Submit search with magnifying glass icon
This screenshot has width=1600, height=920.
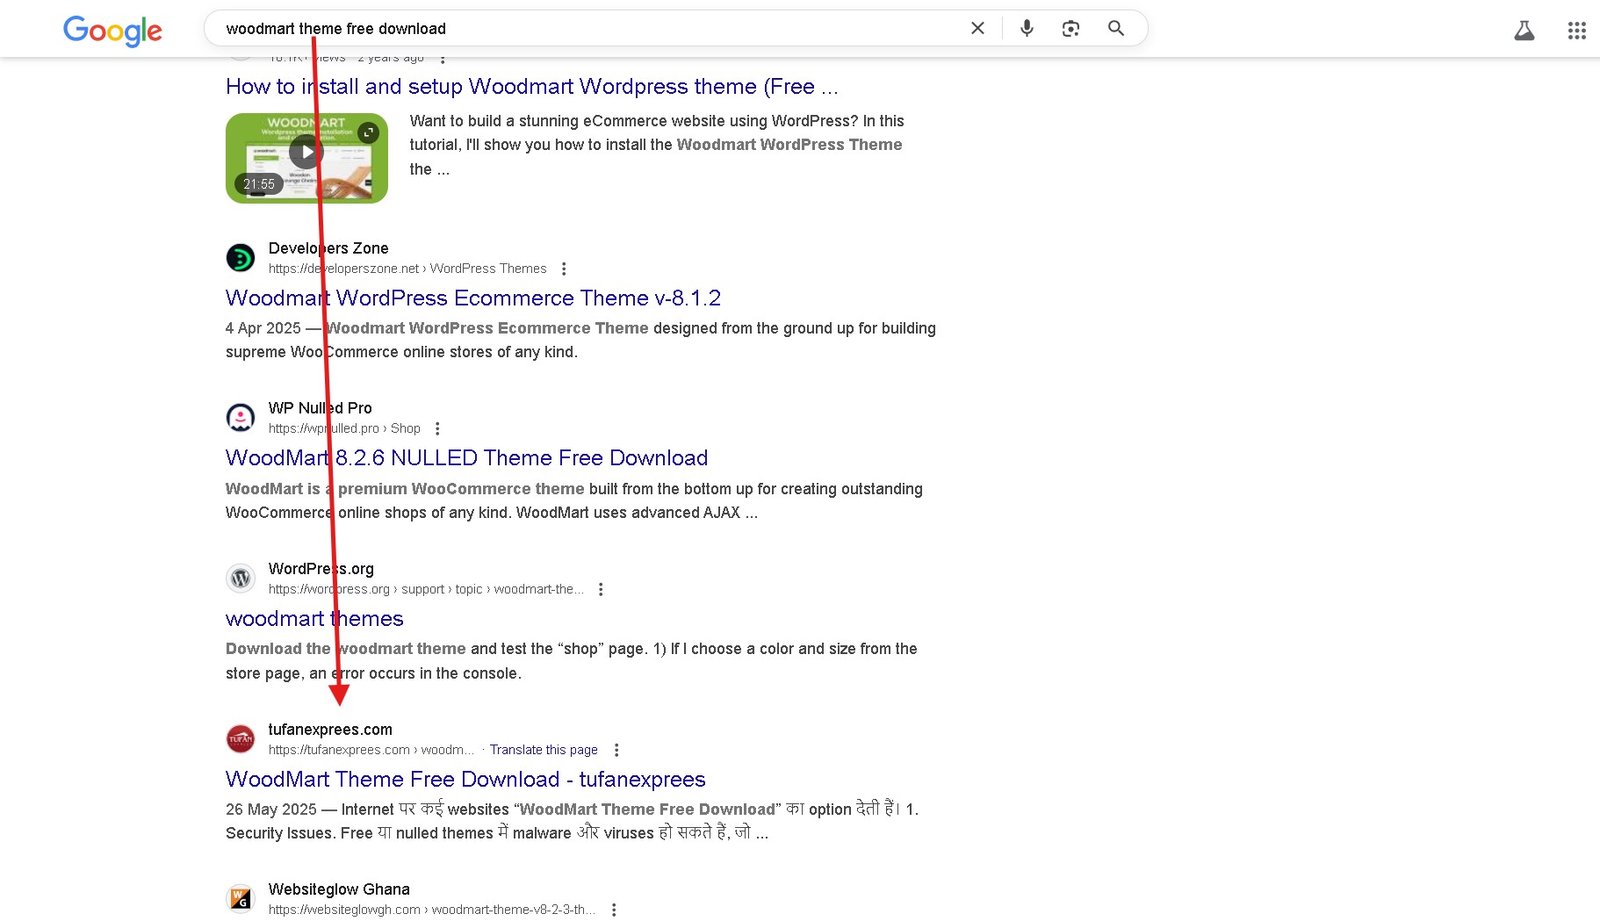pyautogui.click(x=1116, y=28)
